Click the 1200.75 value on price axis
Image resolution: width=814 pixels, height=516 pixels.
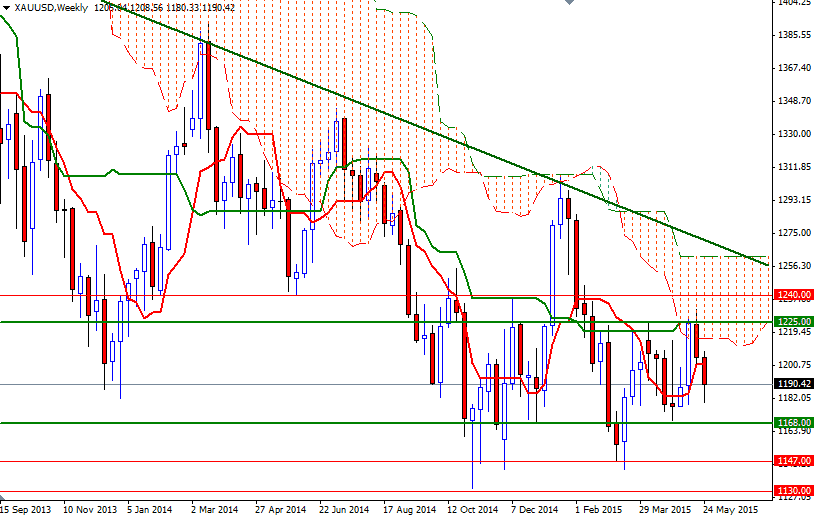pyautogui.click(x=794, y=365)
